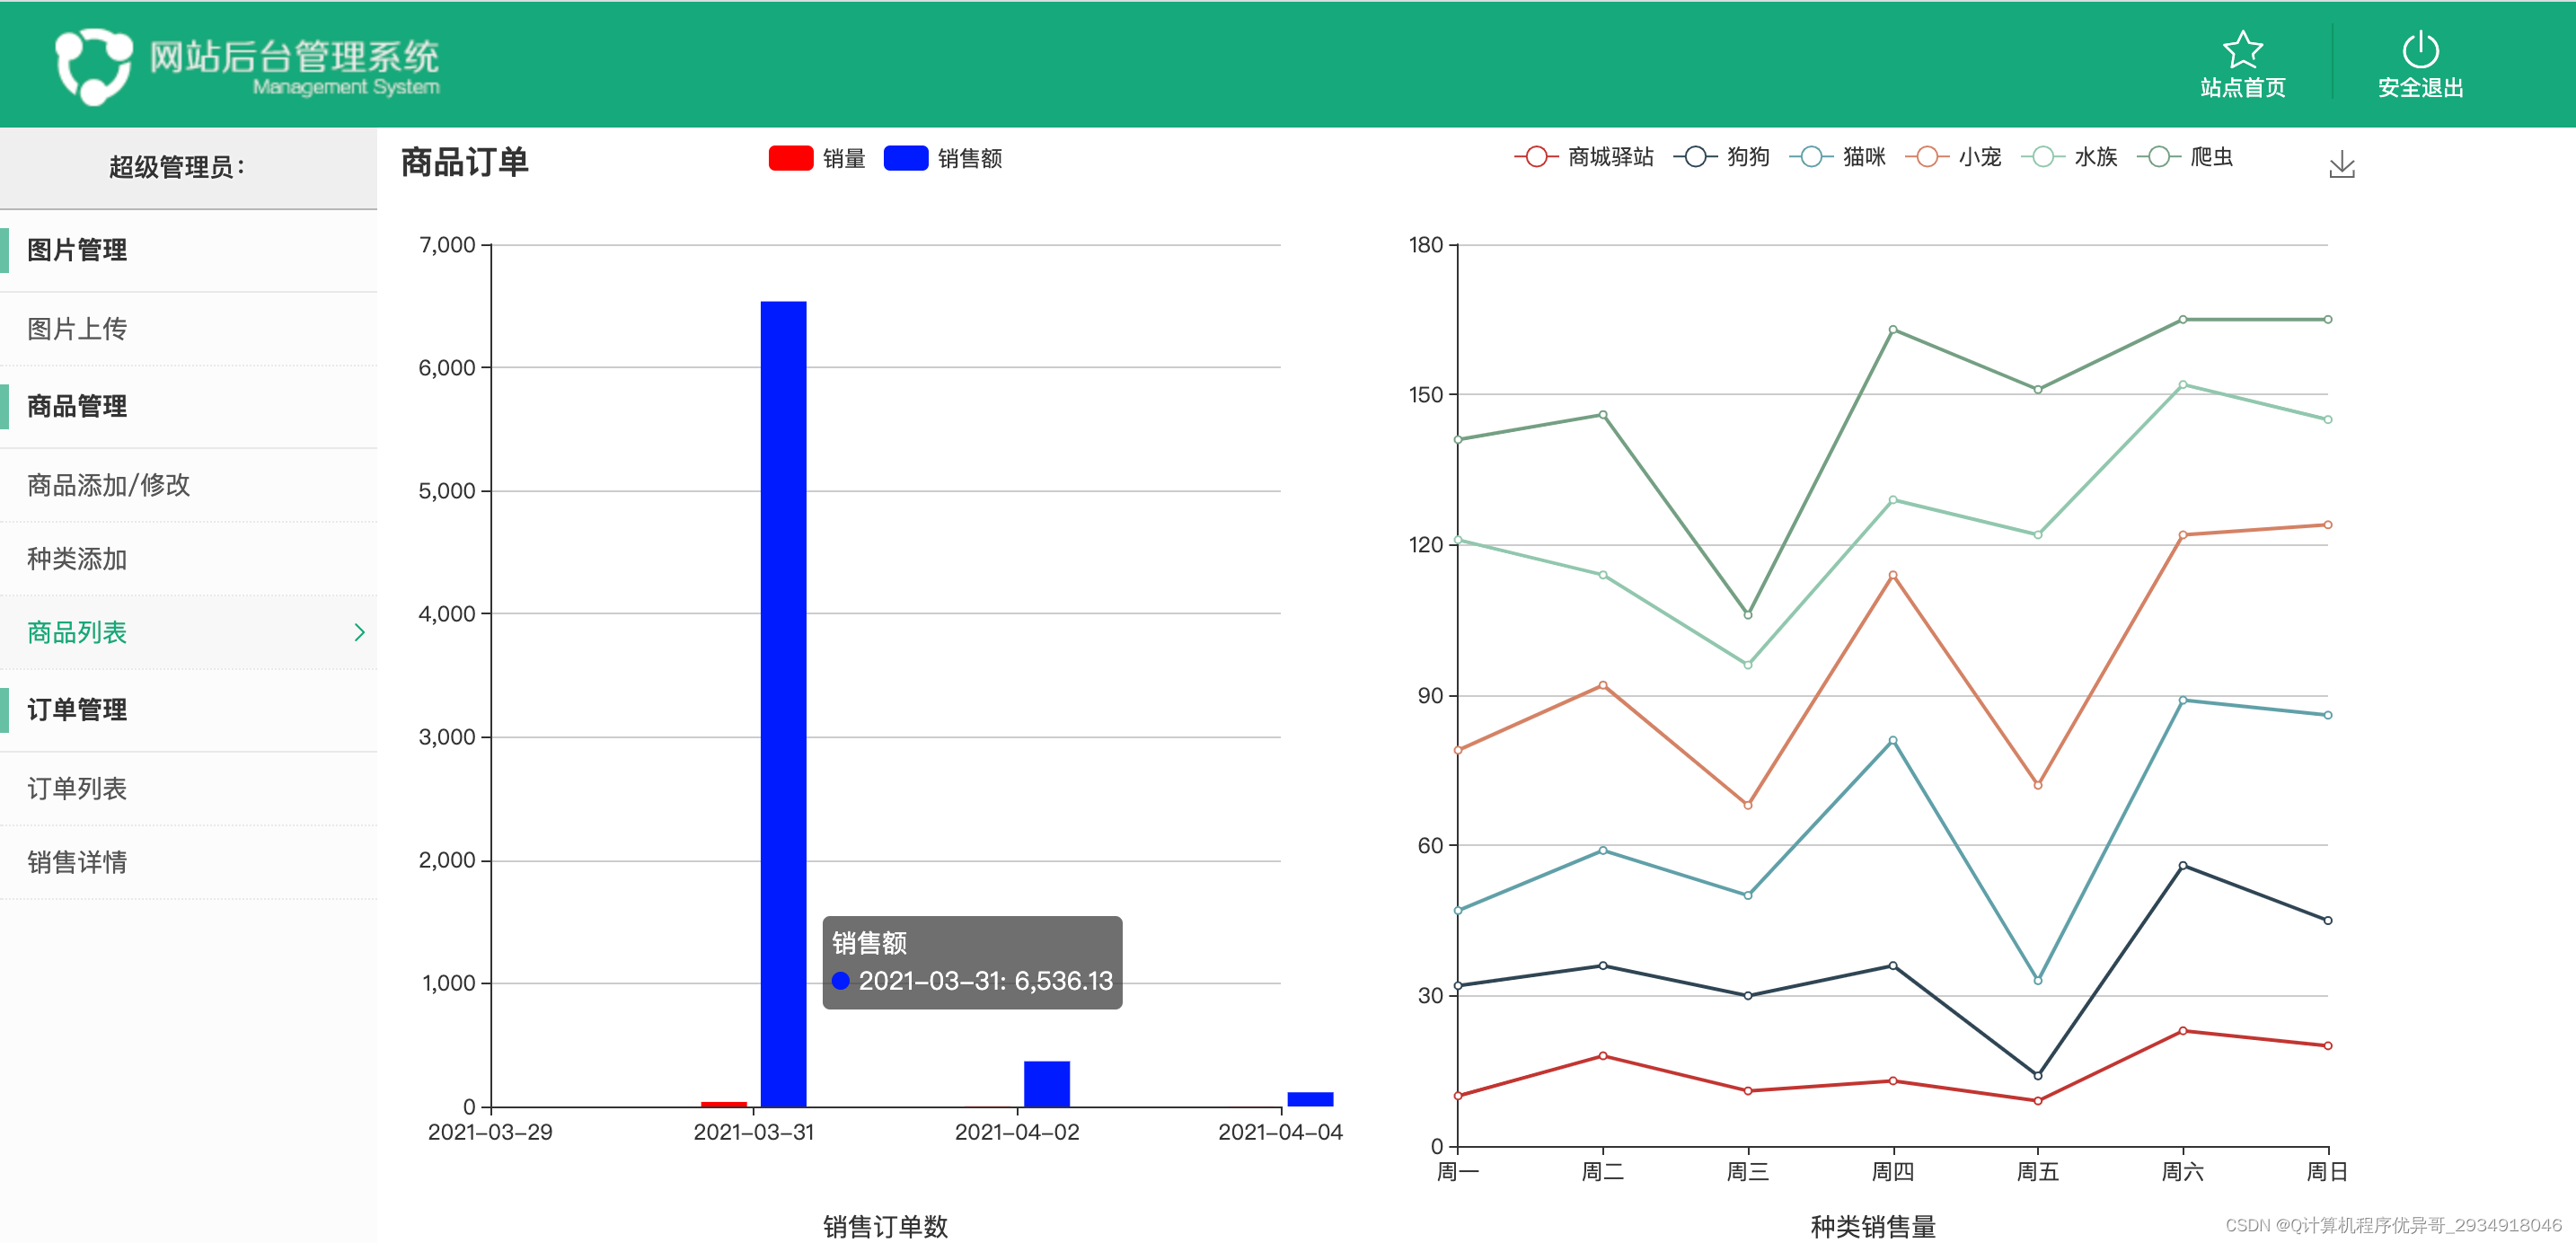Click 安全退出 link text
This screenshot has width=2576, height=1243.
[2420, 88]
